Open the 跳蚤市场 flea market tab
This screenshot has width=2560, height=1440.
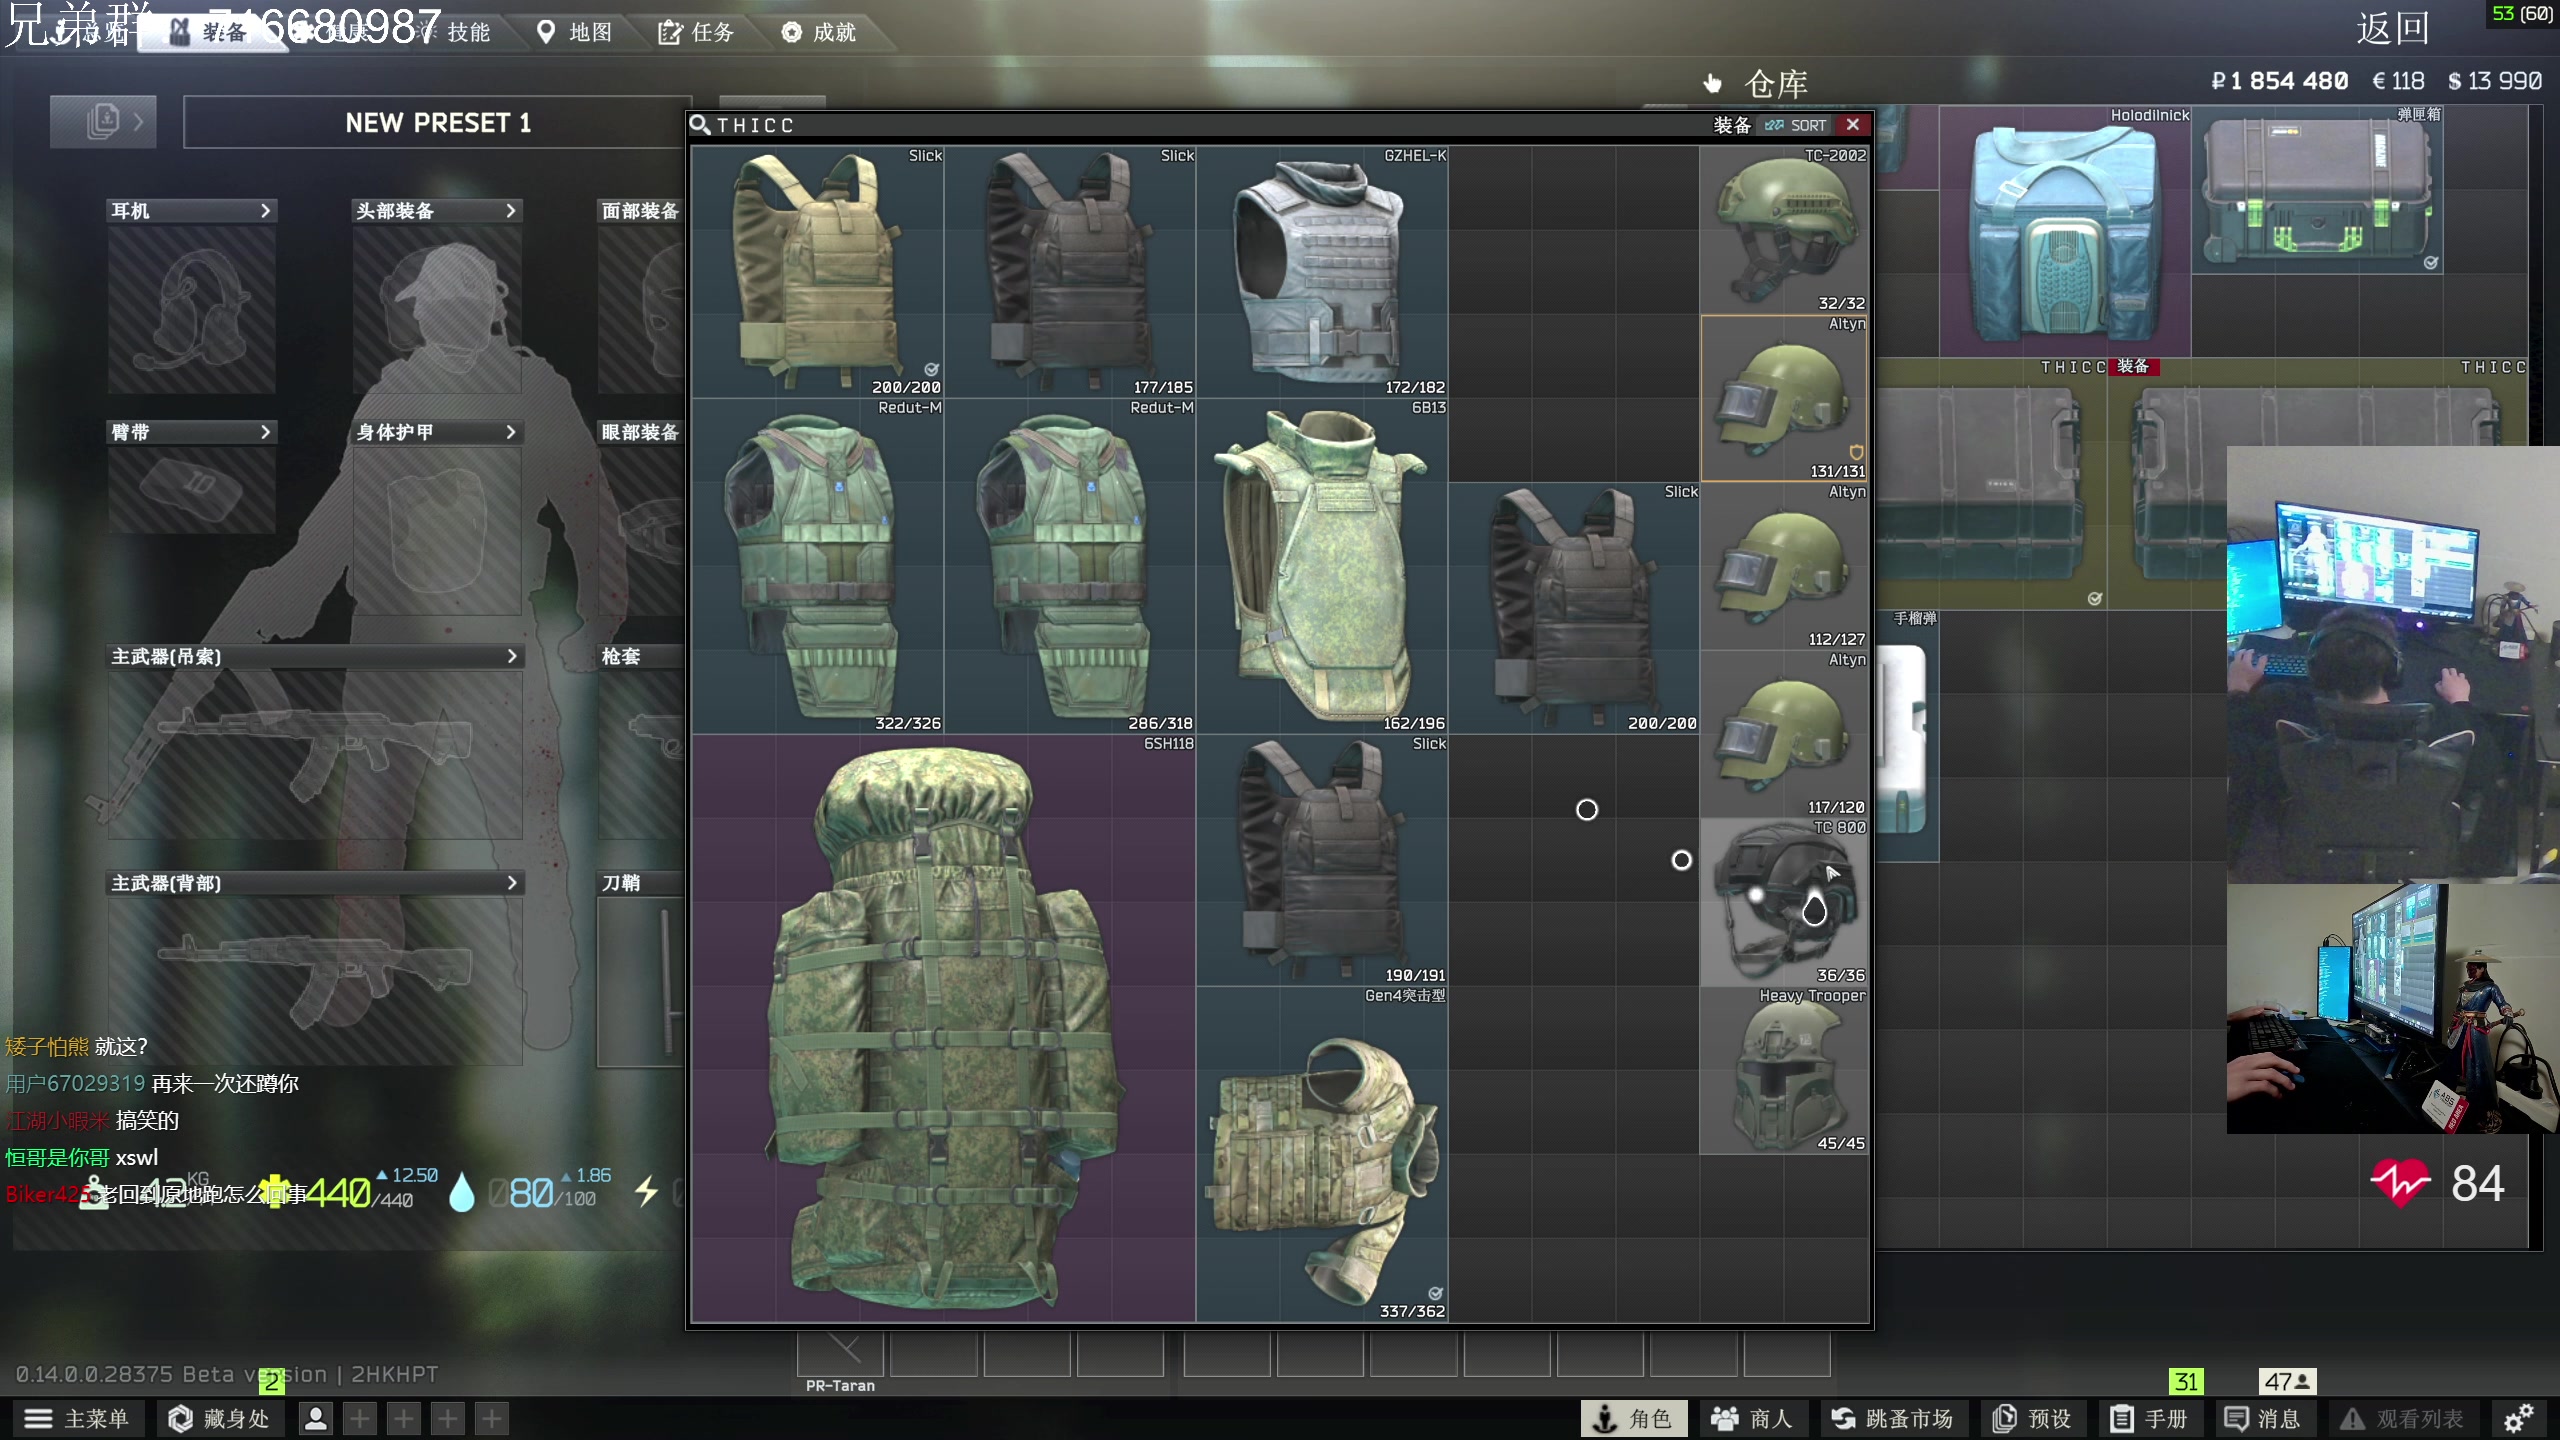point(1893,1418)
